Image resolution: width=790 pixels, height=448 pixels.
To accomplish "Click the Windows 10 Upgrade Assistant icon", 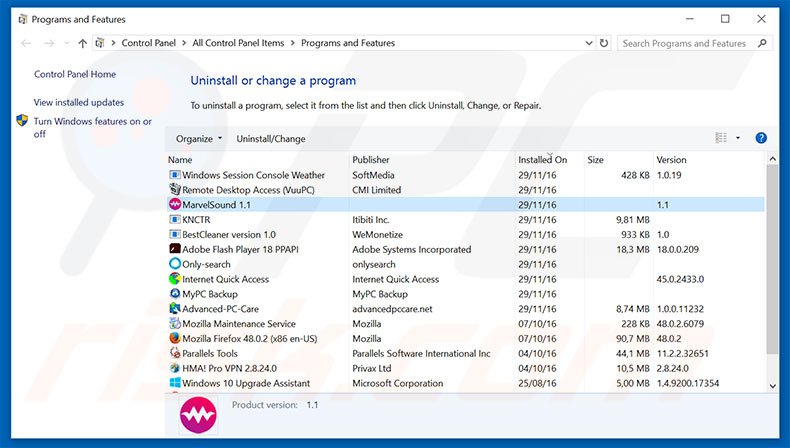I will pos(175,383).
